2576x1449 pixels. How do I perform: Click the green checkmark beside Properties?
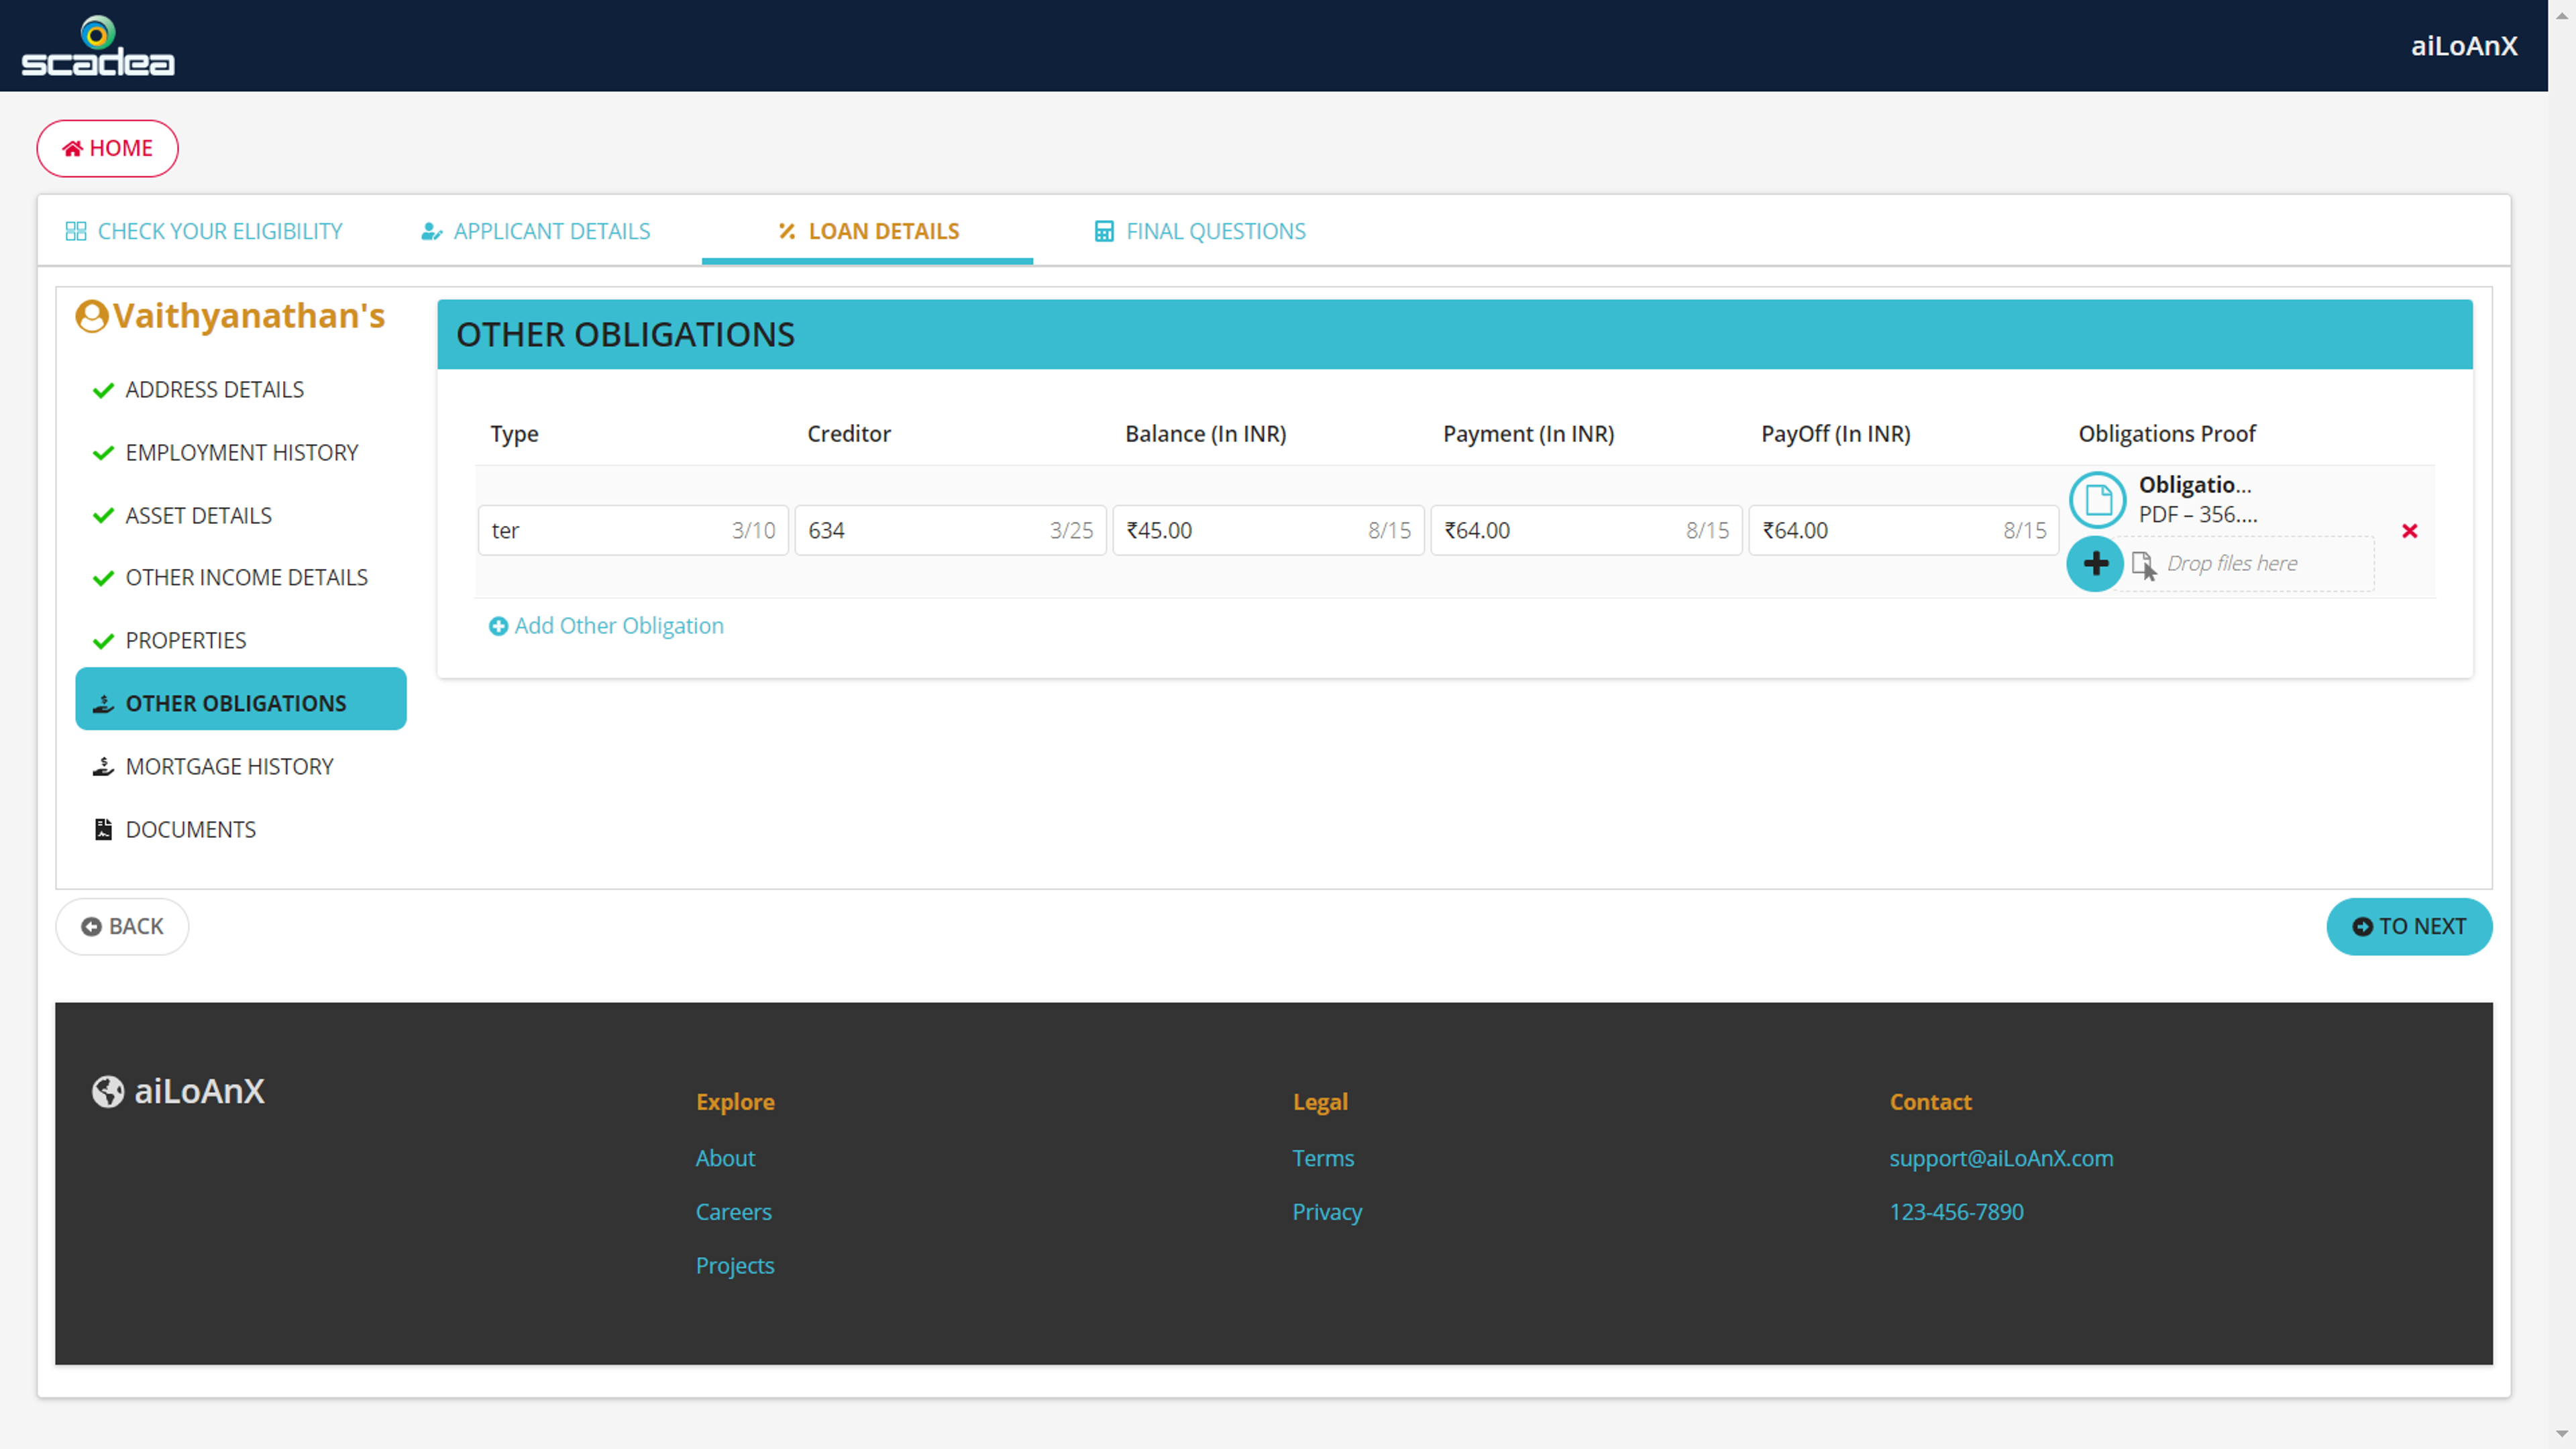103,641
